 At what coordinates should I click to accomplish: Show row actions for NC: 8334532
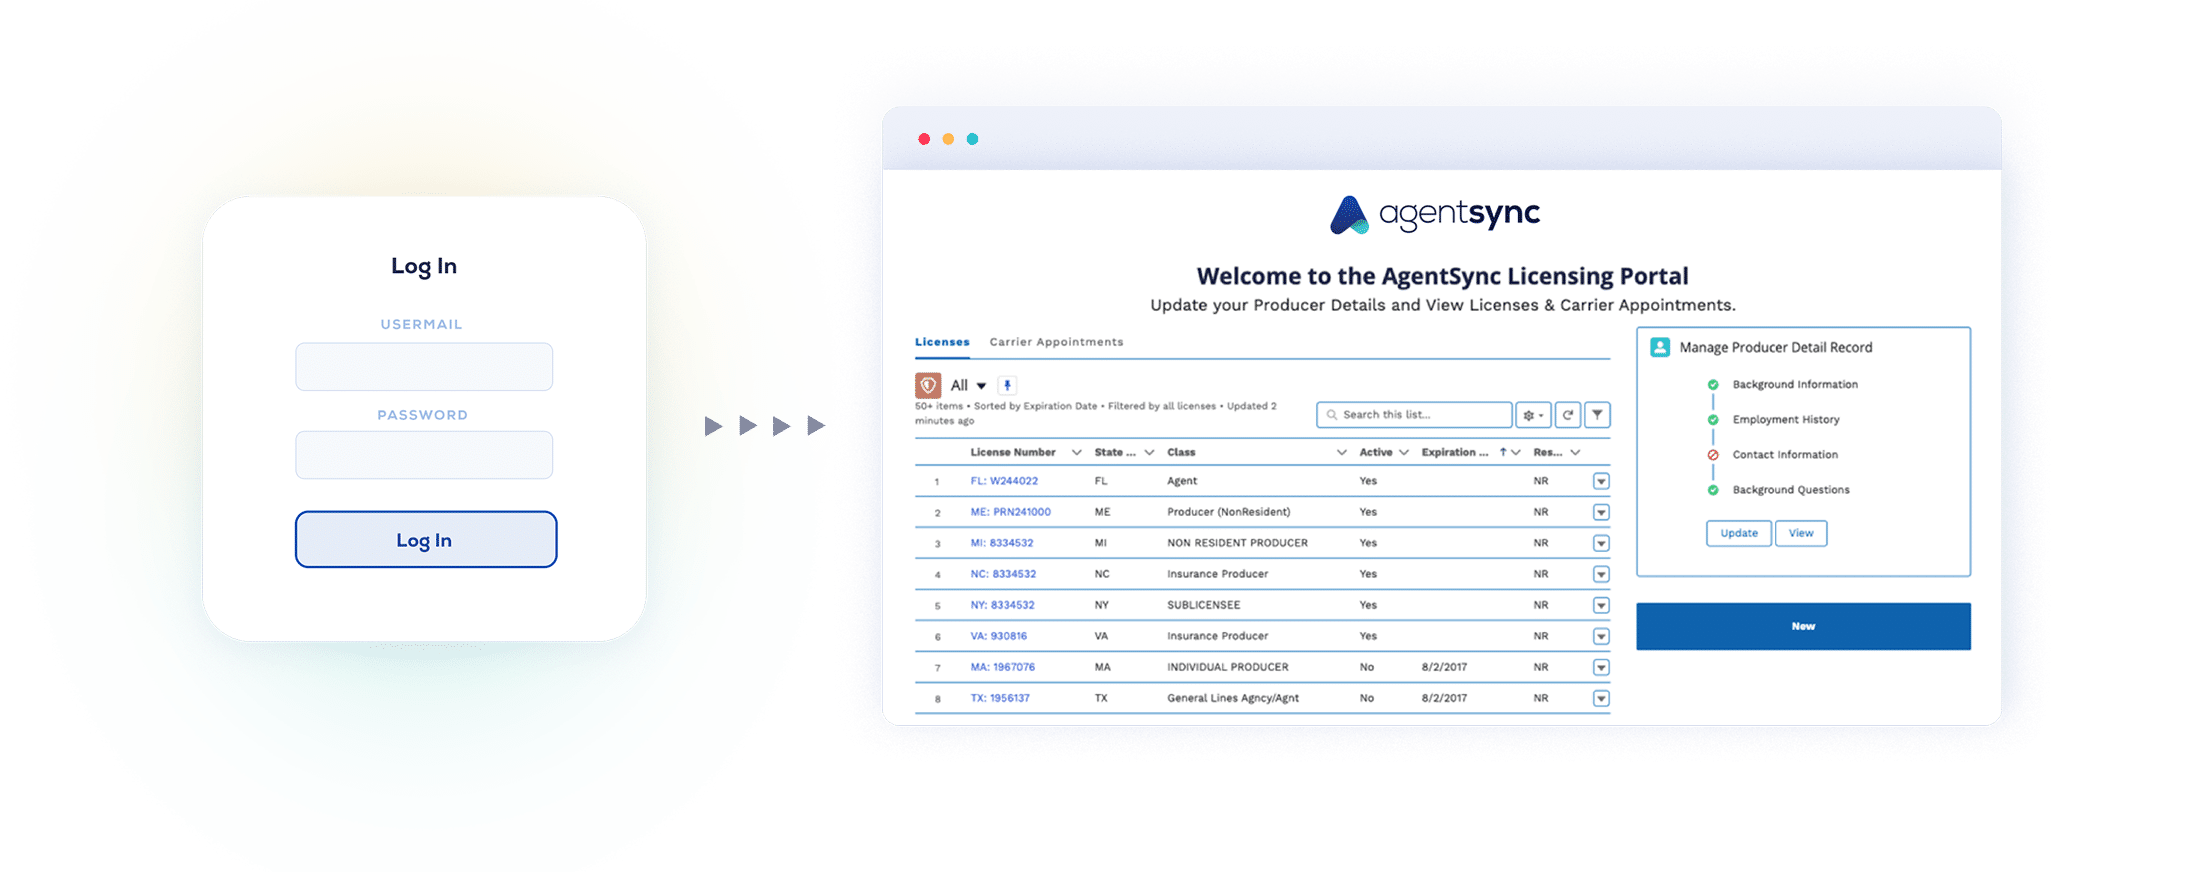pyautogui.click(x=1601, y=575)
